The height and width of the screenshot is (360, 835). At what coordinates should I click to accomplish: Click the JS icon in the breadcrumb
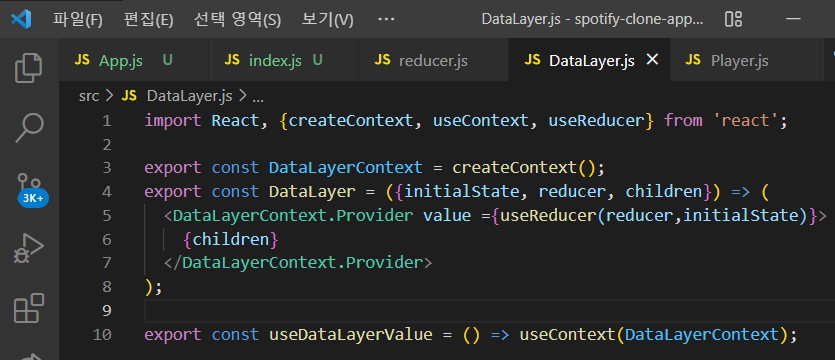click(129, 96)
